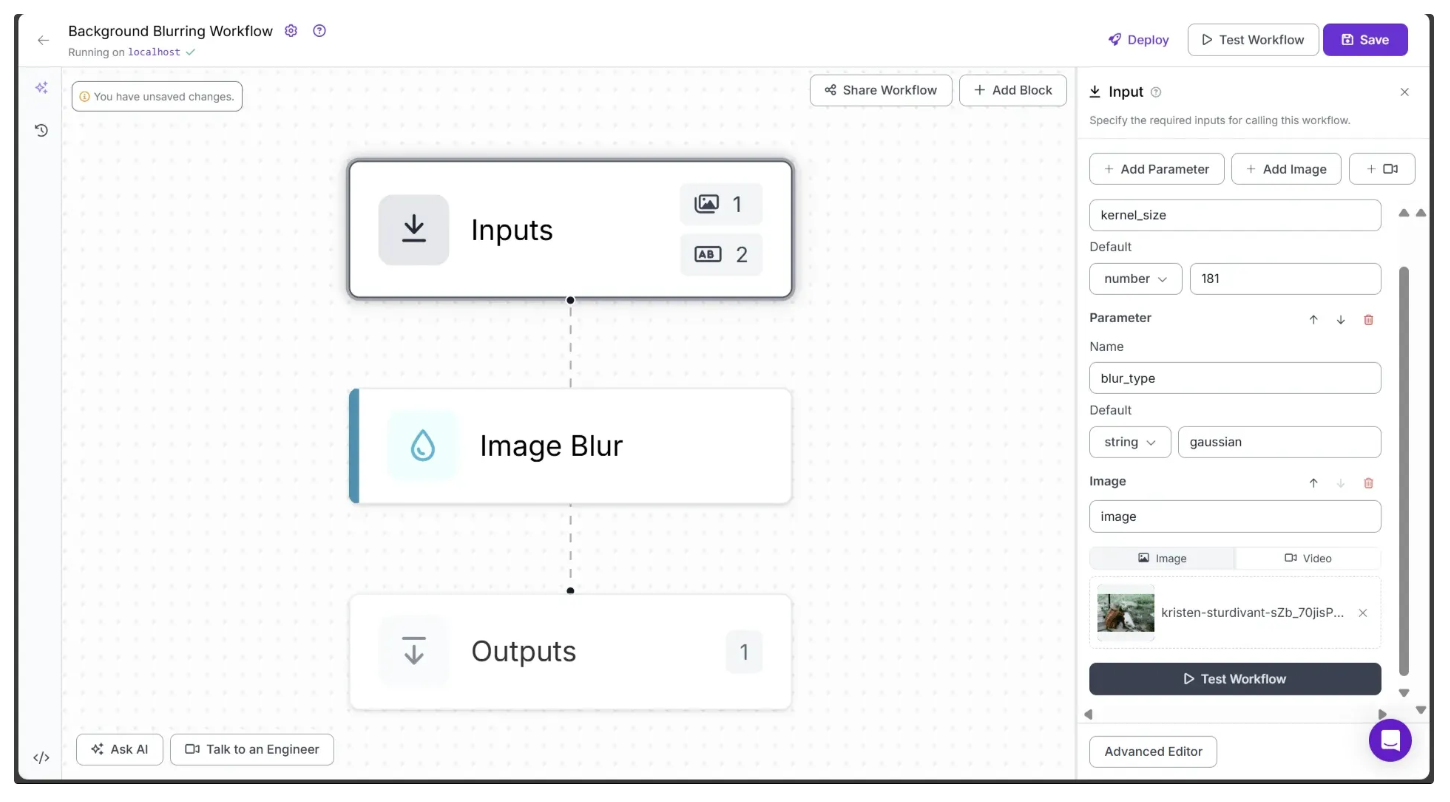Click the localhost status text
The image size is (1450, 802).
tap(154, 52)
